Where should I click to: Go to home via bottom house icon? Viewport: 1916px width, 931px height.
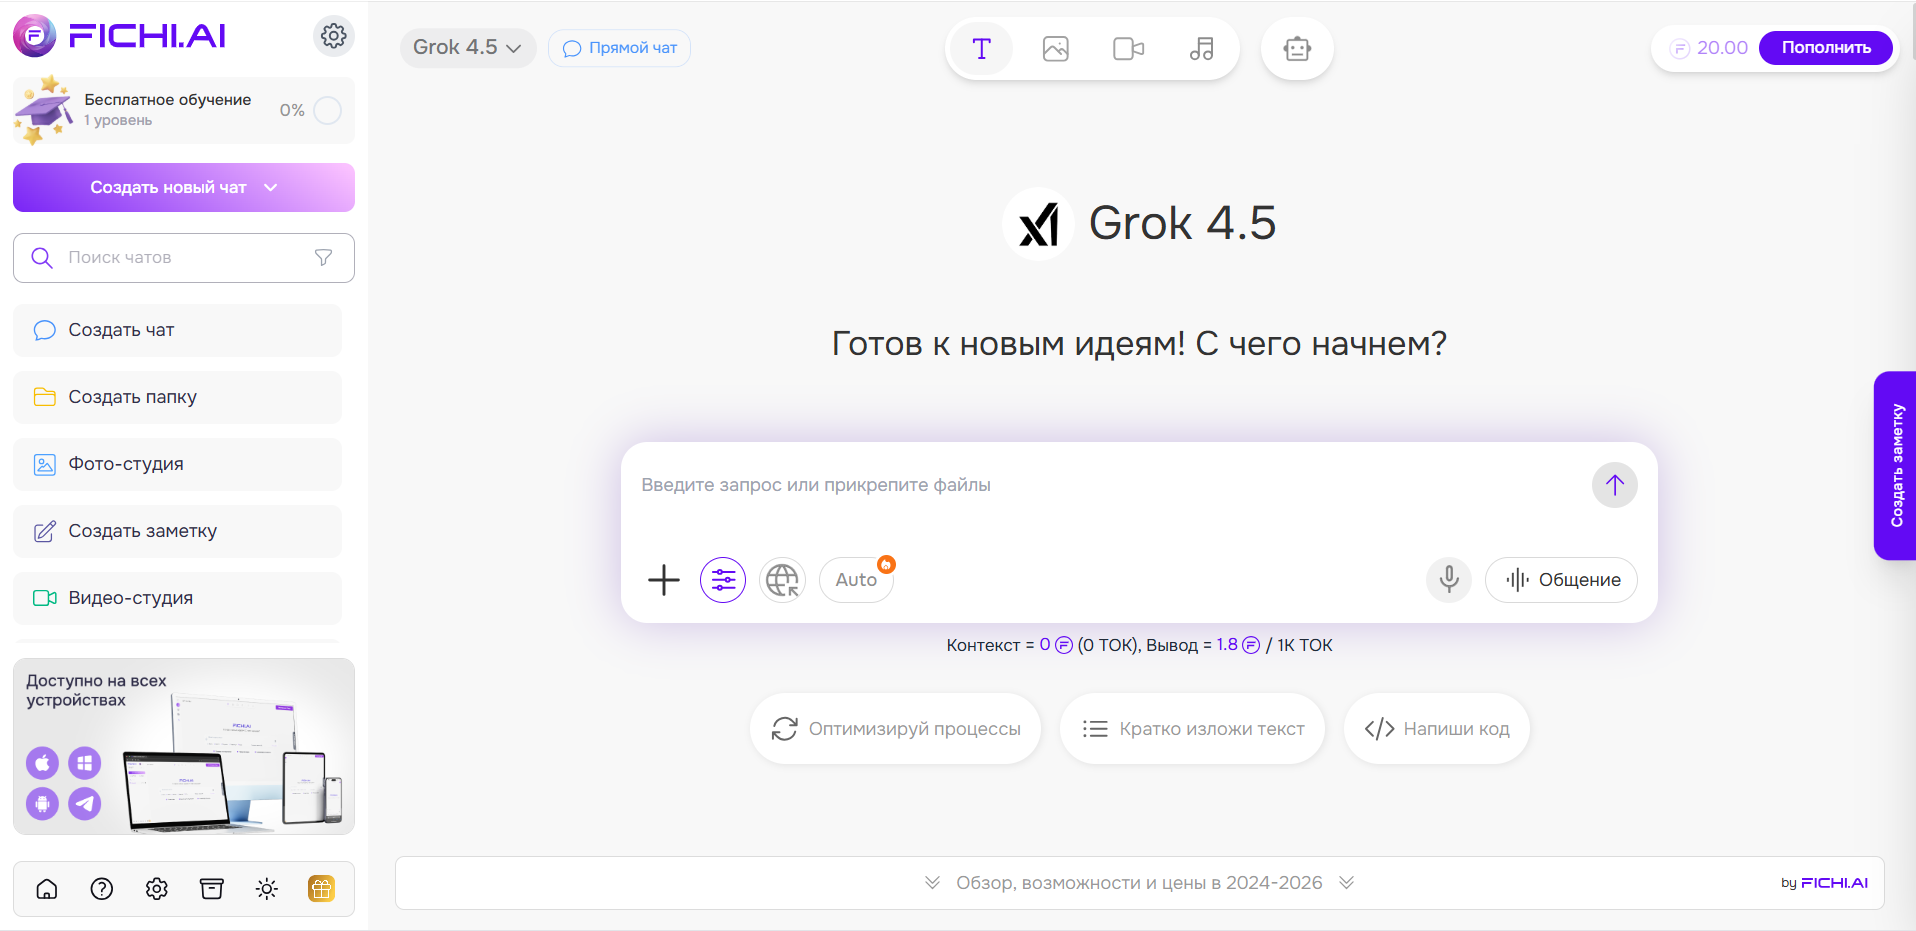click(47, 889)
